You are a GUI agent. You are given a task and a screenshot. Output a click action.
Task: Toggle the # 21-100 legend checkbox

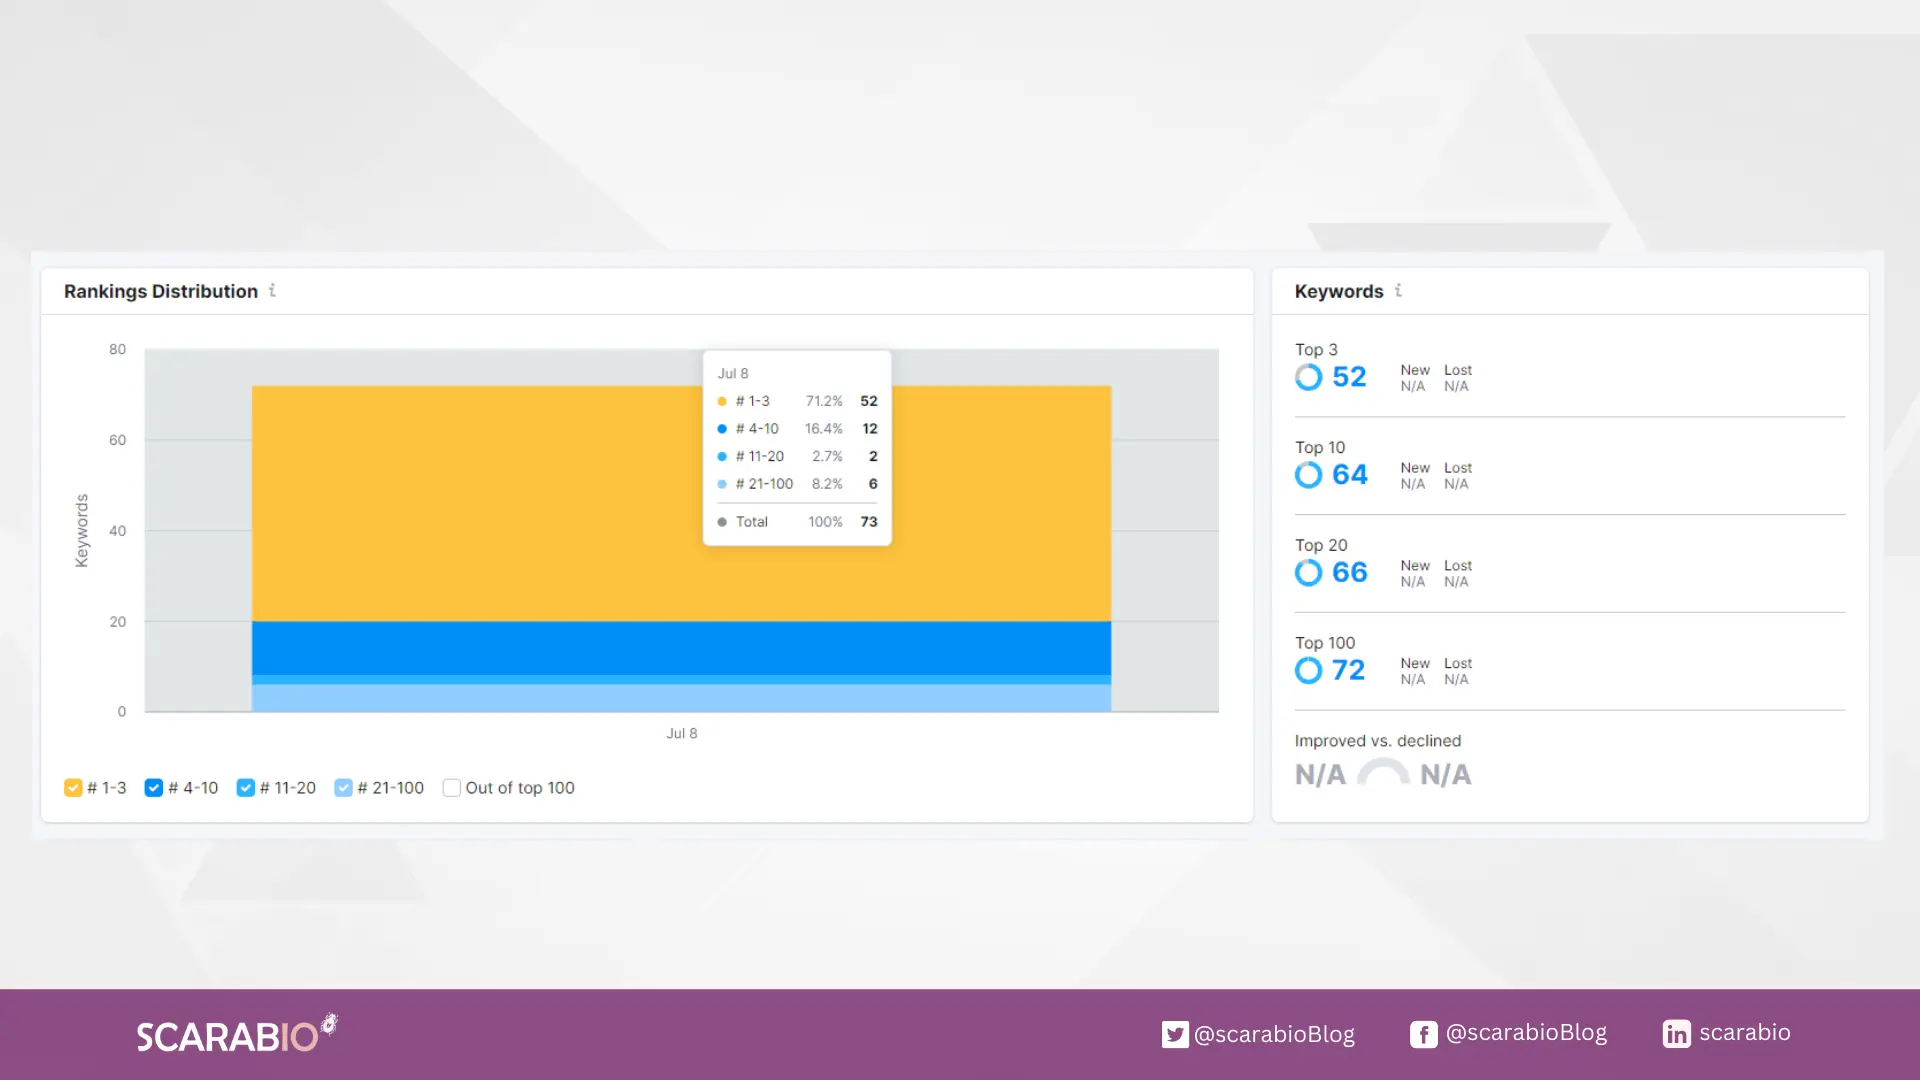click(x=343, y=788)
